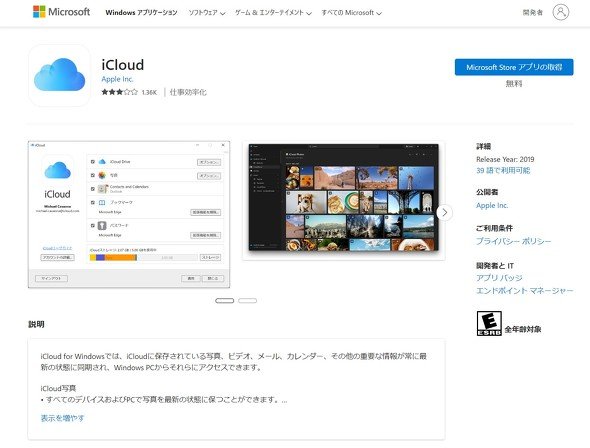Screen dimensions: 590x448
Task: Expand the ソフトウェア dropdown menu
Action: 207,13
